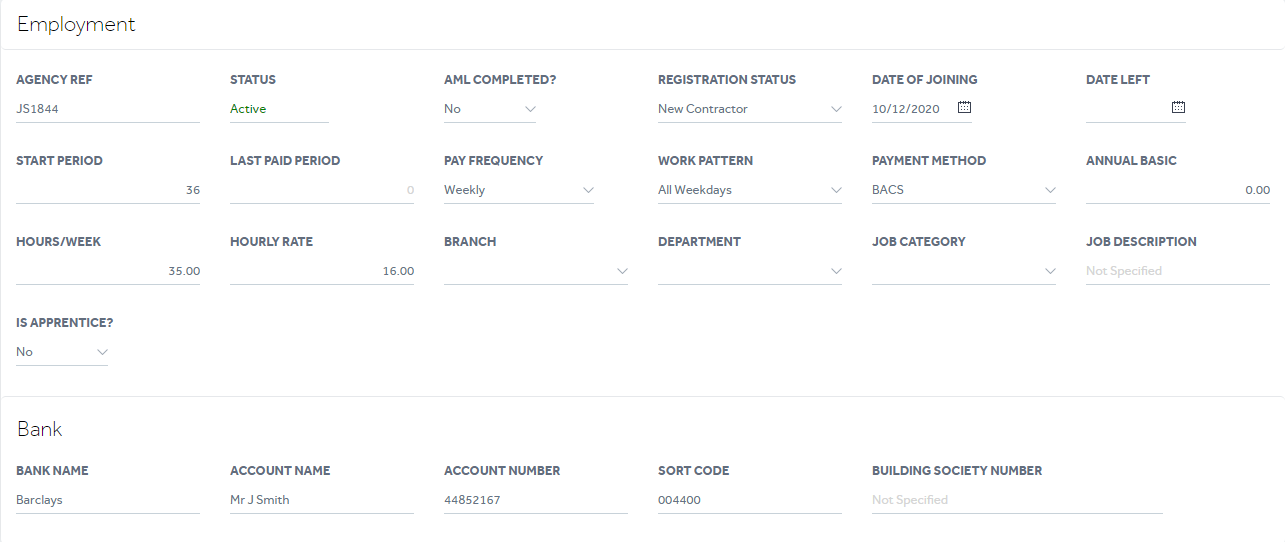Open the Department dropdown

750,271
